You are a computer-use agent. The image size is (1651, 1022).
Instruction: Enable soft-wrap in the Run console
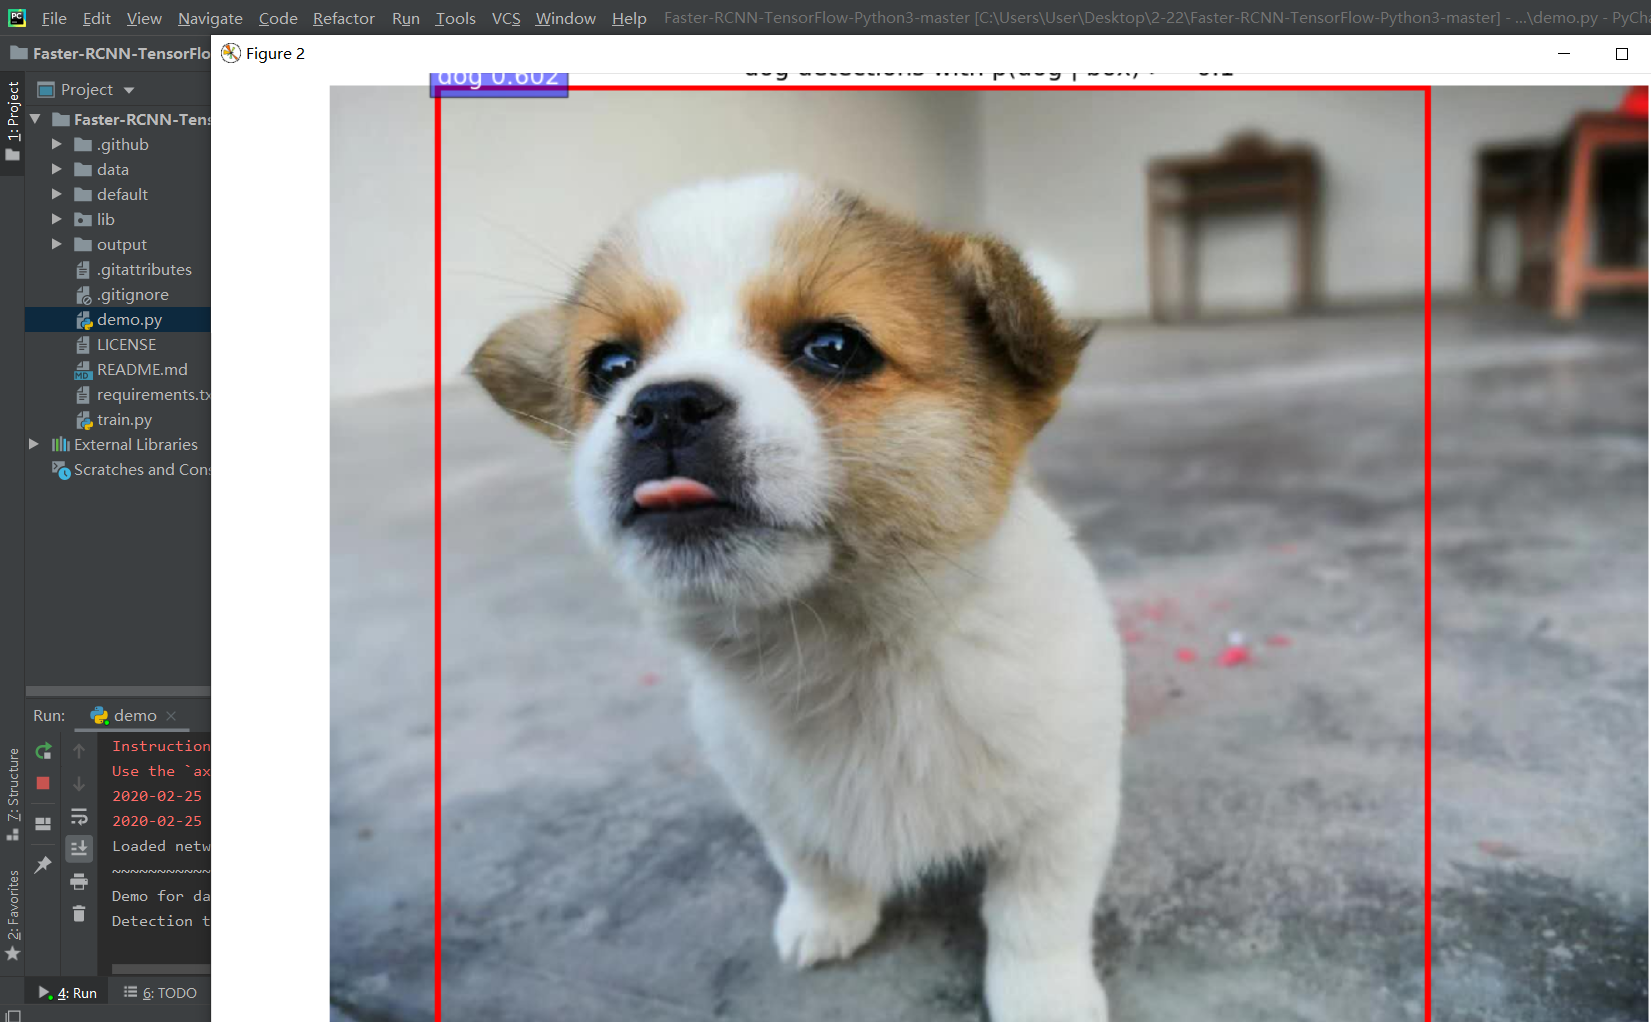pos(79,817)
